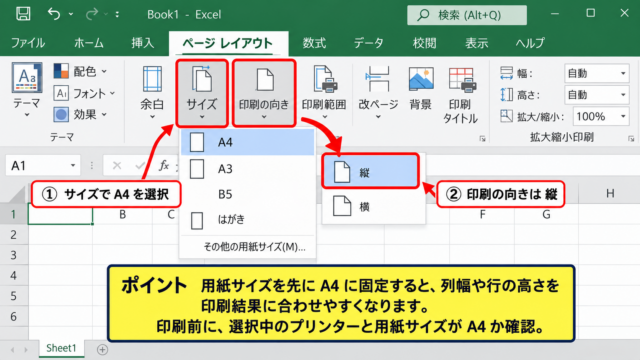Click the サイズ paper size button

point(202,93)
